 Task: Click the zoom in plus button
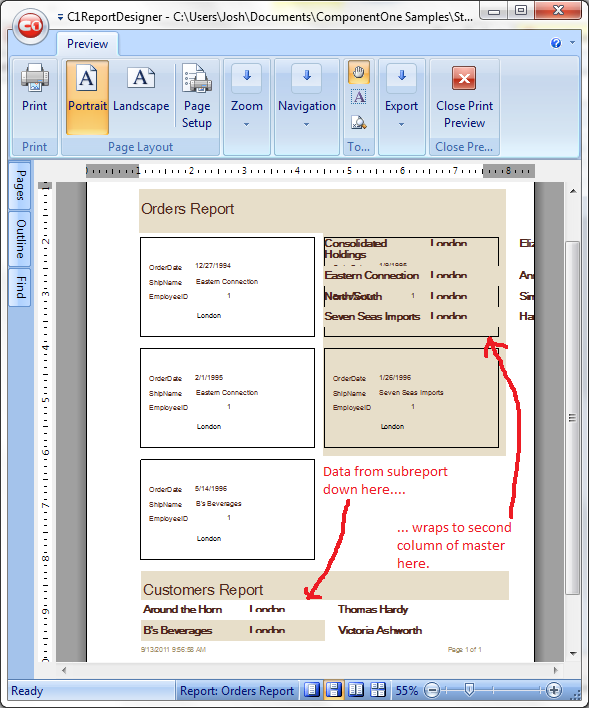(554, 690)
